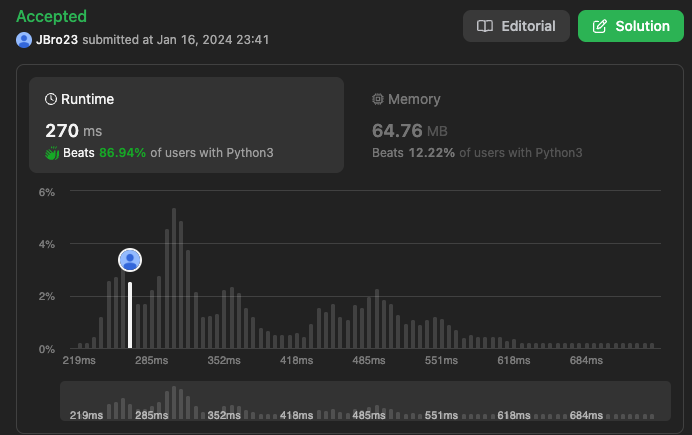This screenshot has height=435, width=692.
Task: Click the 6% y-axis label
Action: 47,192
